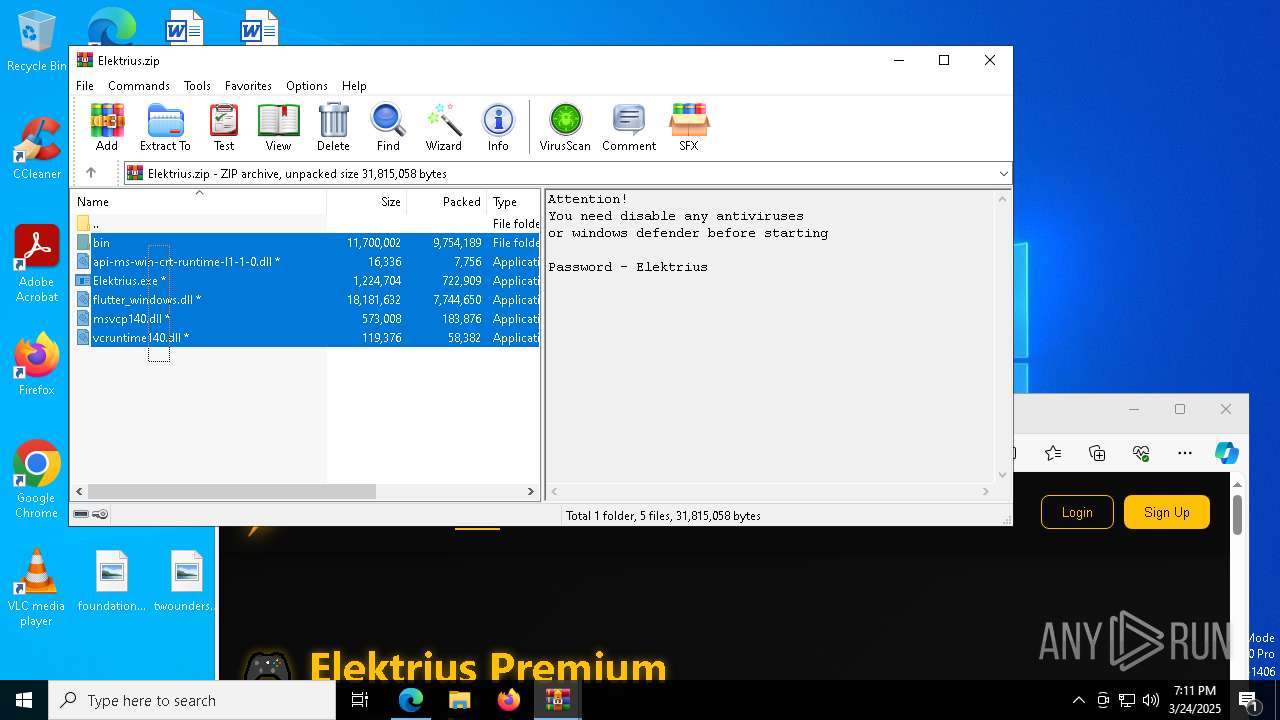Click the drive icon in WinRAR status bar

(81, 514)
